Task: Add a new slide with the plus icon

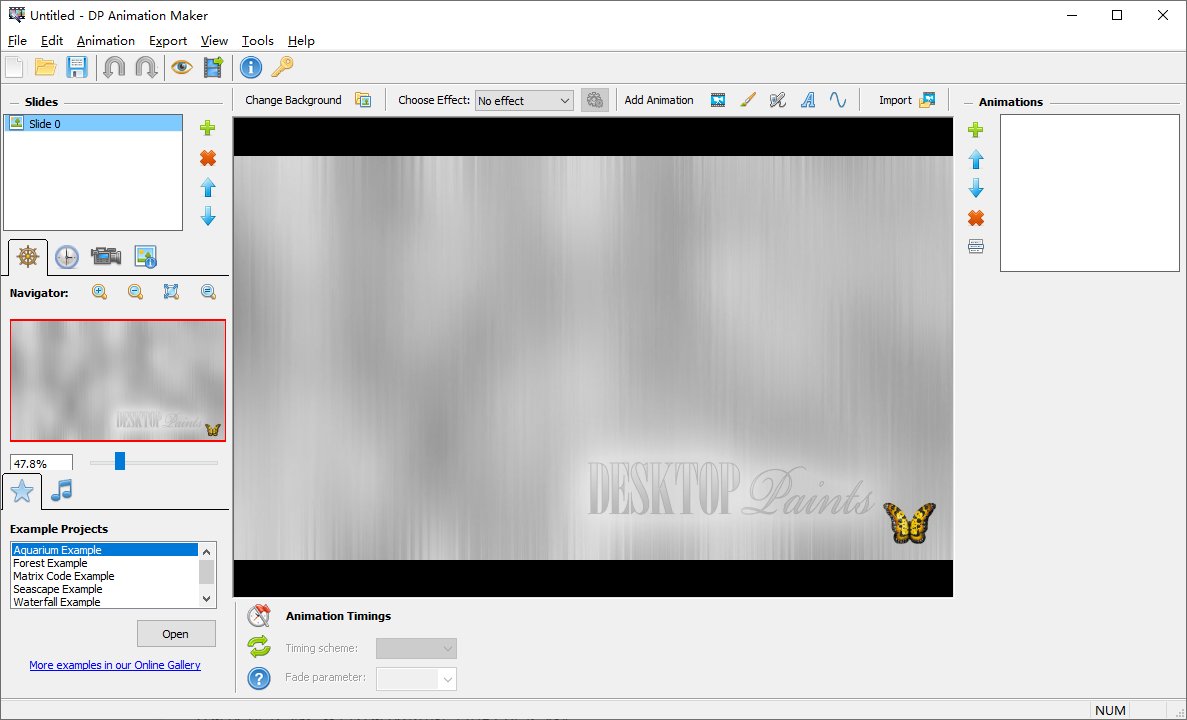Action: (x=207, y=128)
